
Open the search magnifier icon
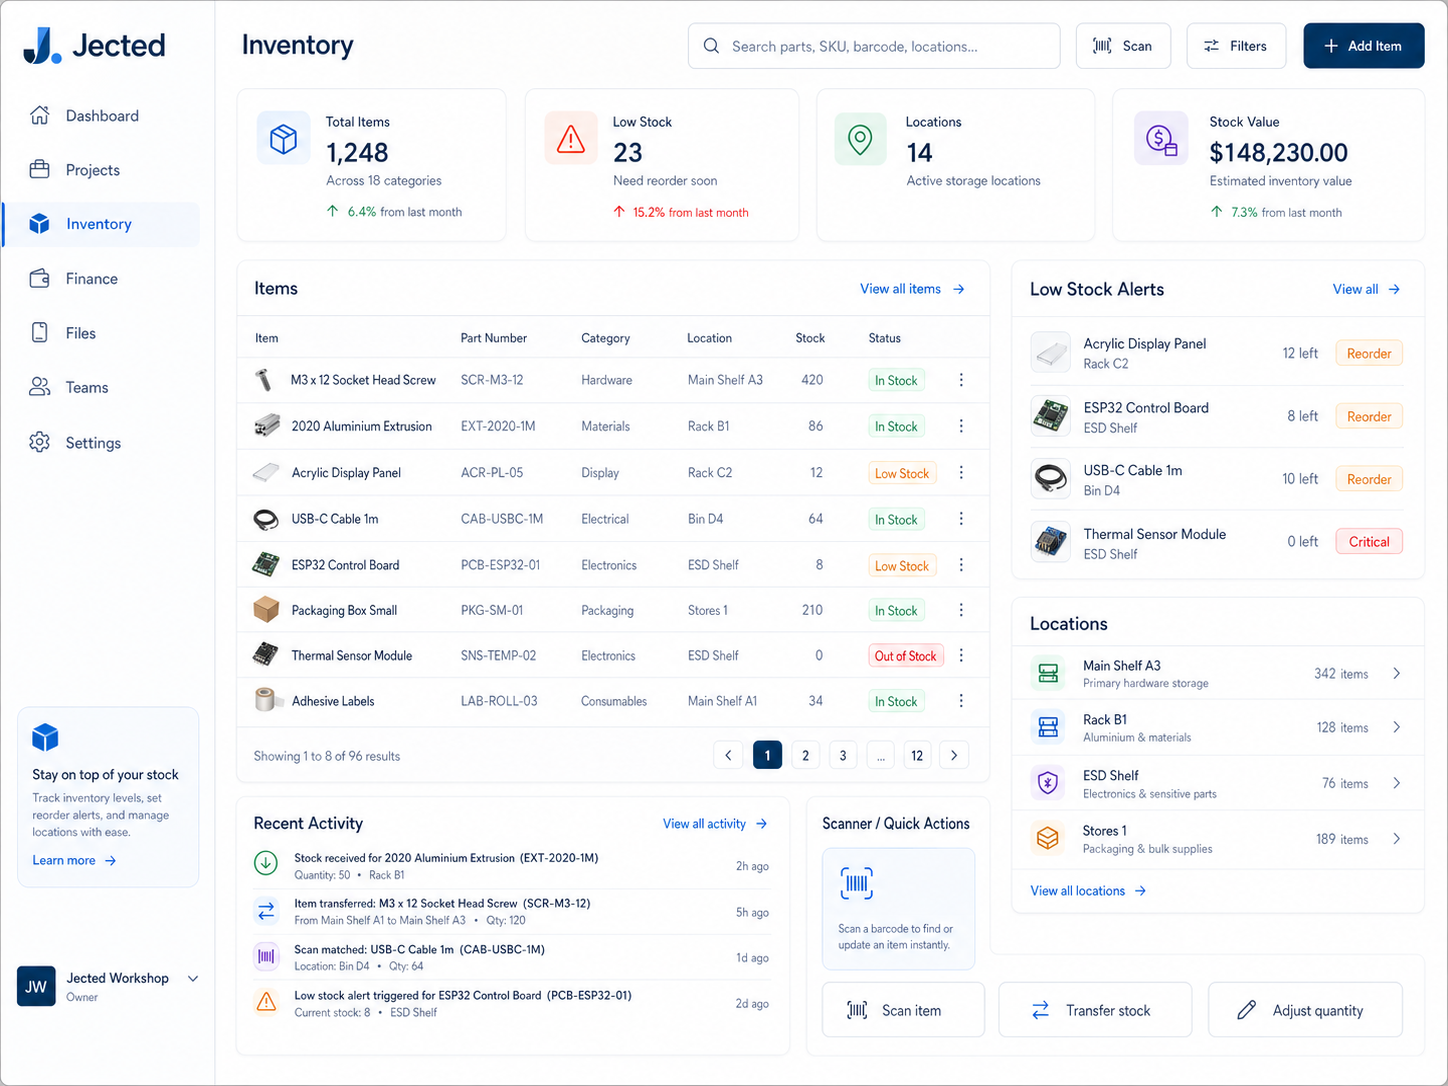[710, 45]
